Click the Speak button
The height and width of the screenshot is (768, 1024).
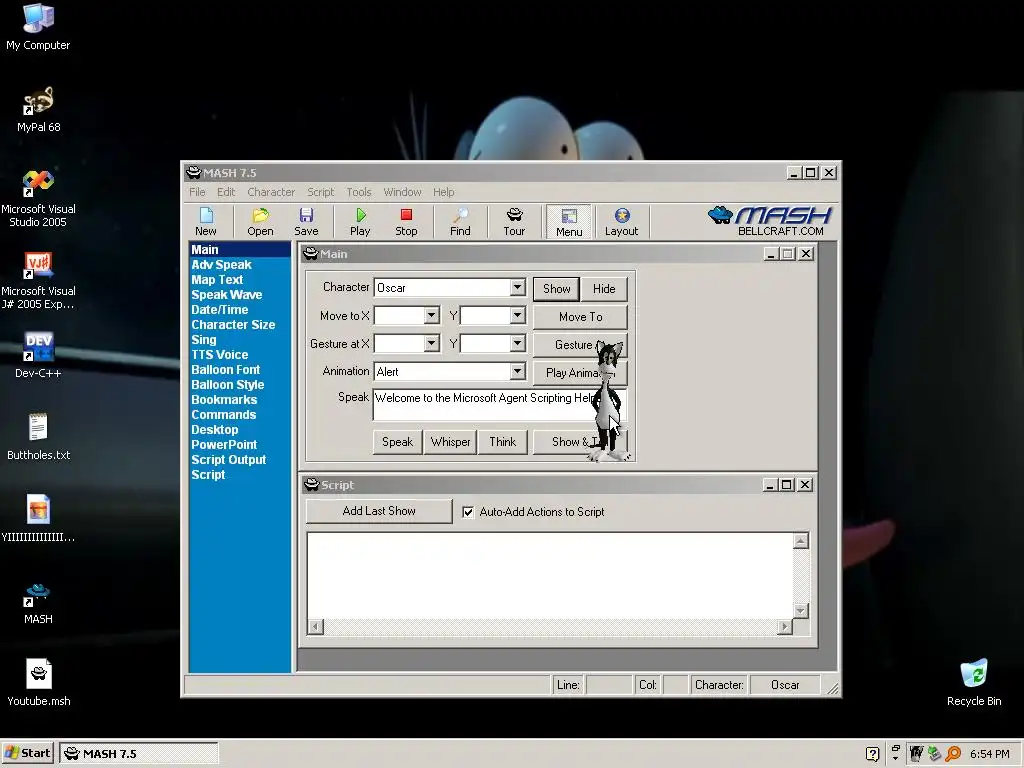pyautogui.click(x=397, y=442)
